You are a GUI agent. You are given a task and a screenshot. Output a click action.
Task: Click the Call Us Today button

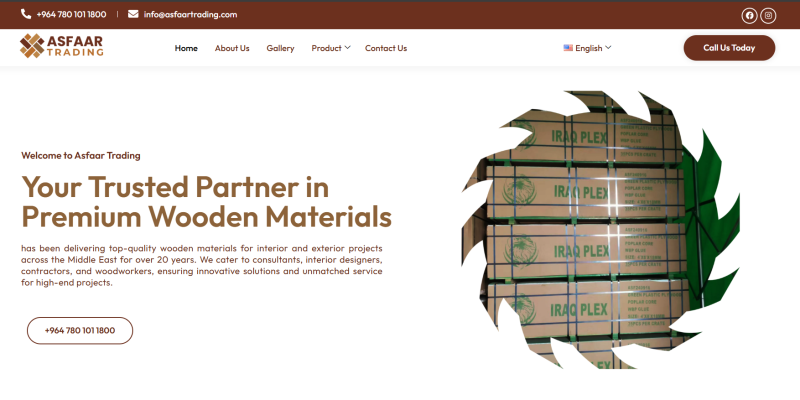coord(729,48)
